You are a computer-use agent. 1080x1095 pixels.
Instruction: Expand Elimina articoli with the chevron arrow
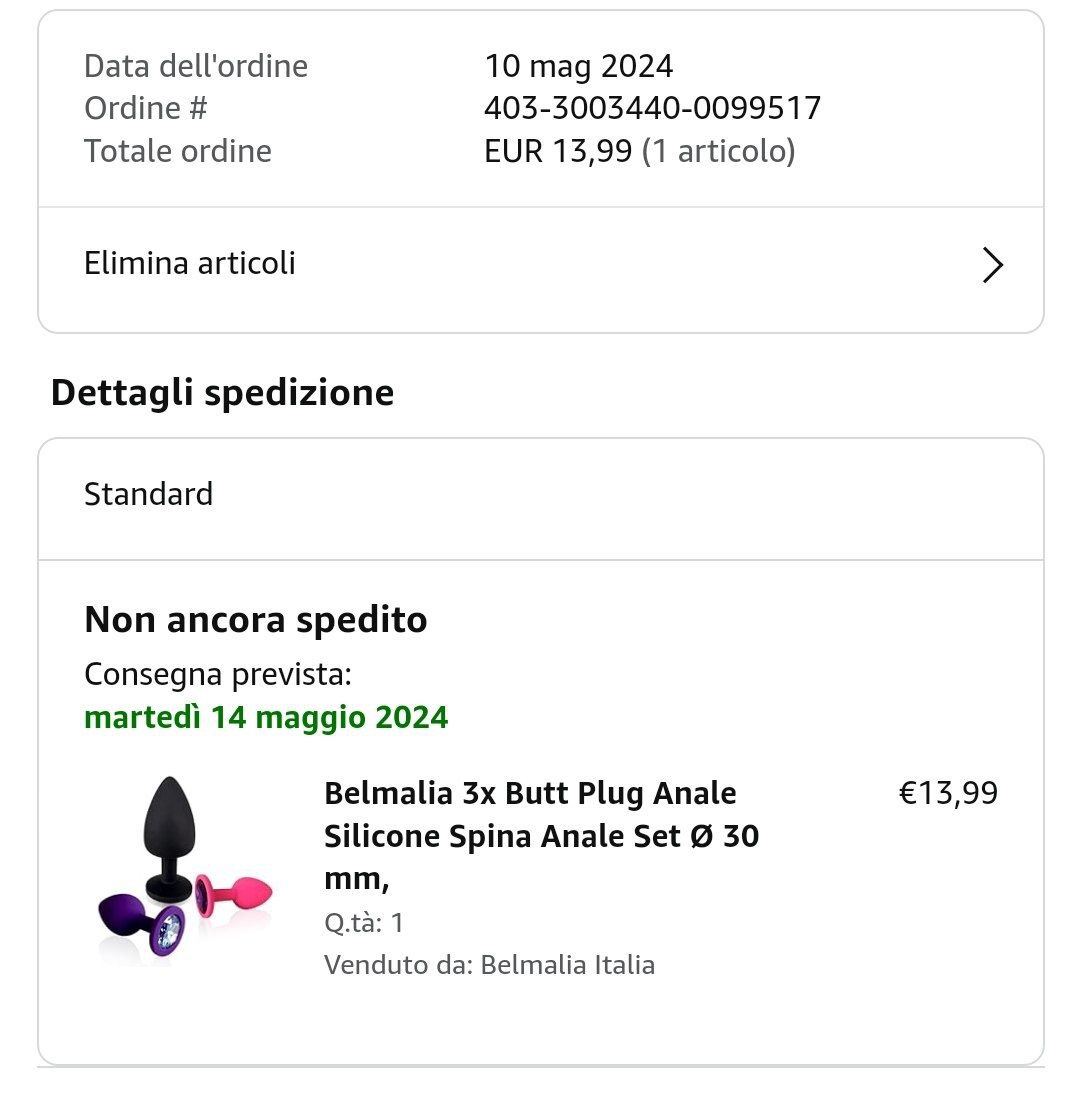pos(992,265)
